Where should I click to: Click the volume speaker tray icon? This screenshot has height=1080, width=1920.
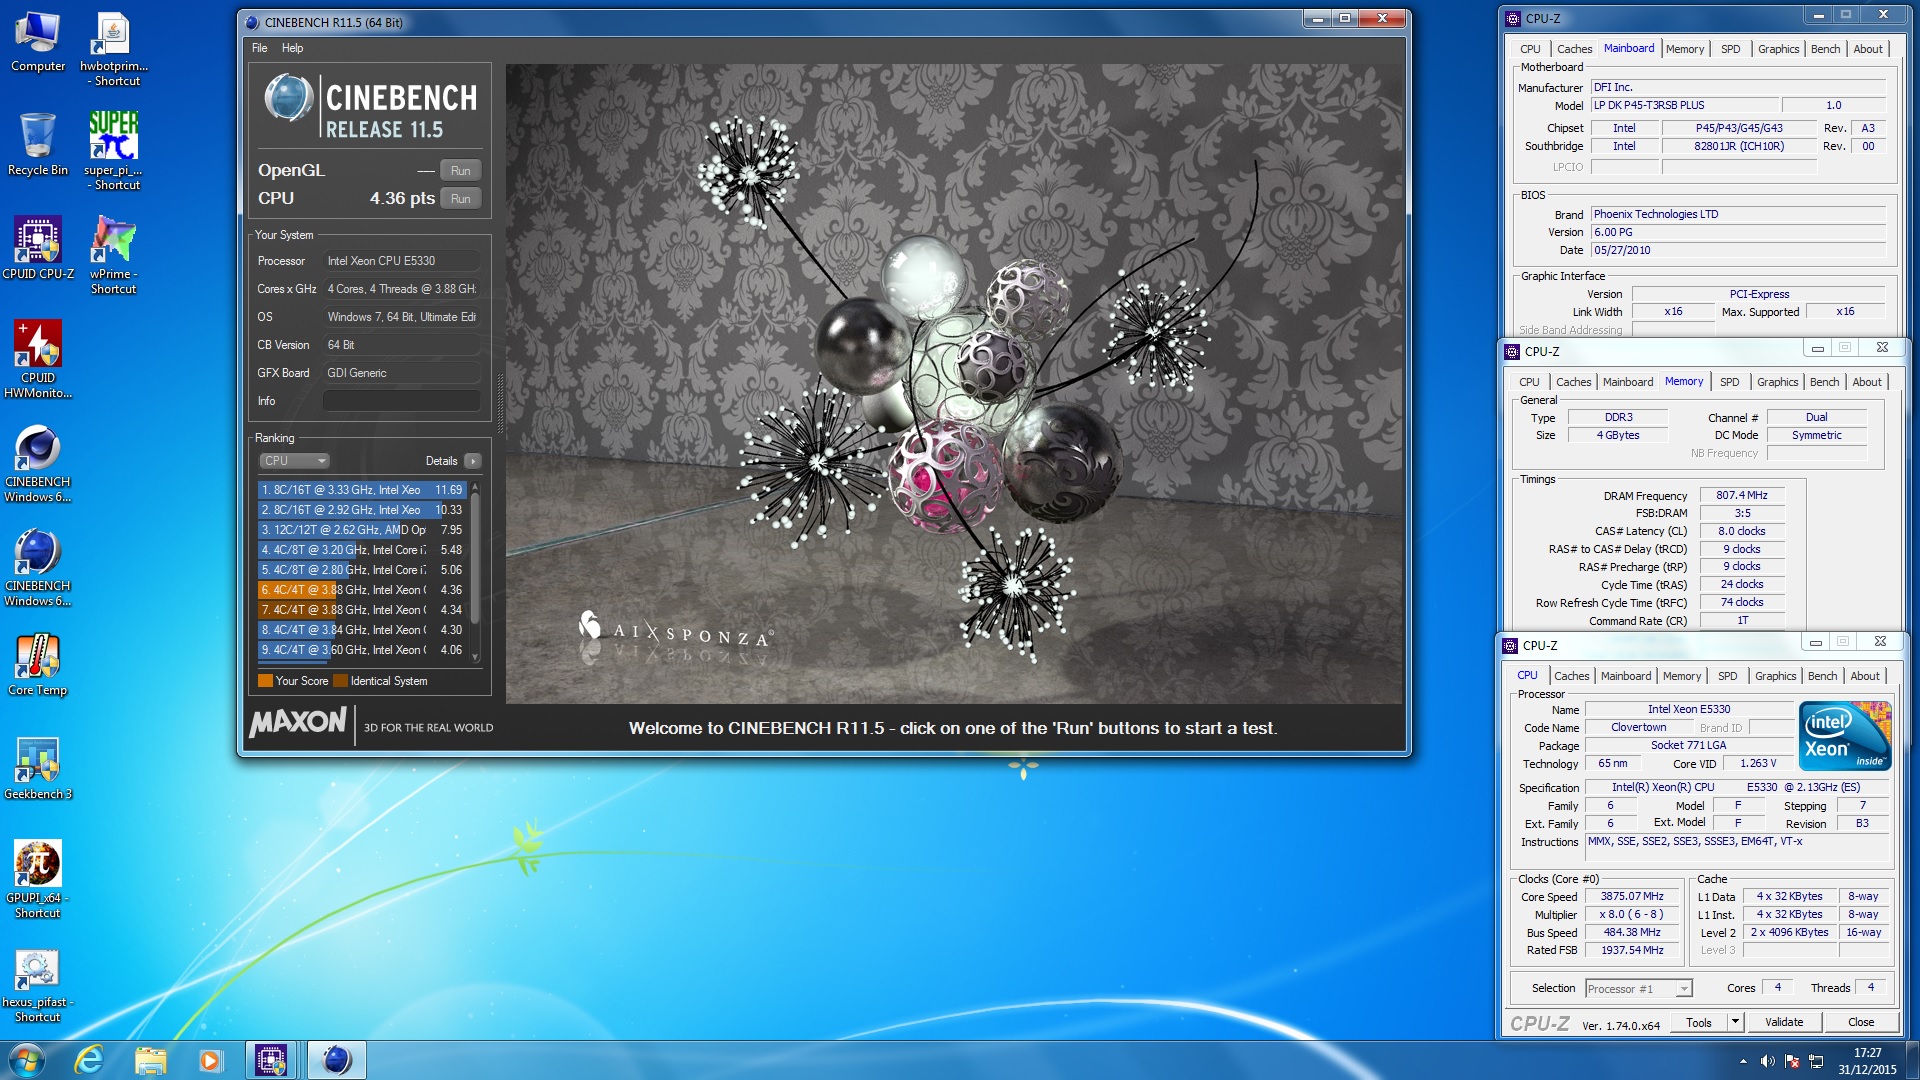1767,1061
